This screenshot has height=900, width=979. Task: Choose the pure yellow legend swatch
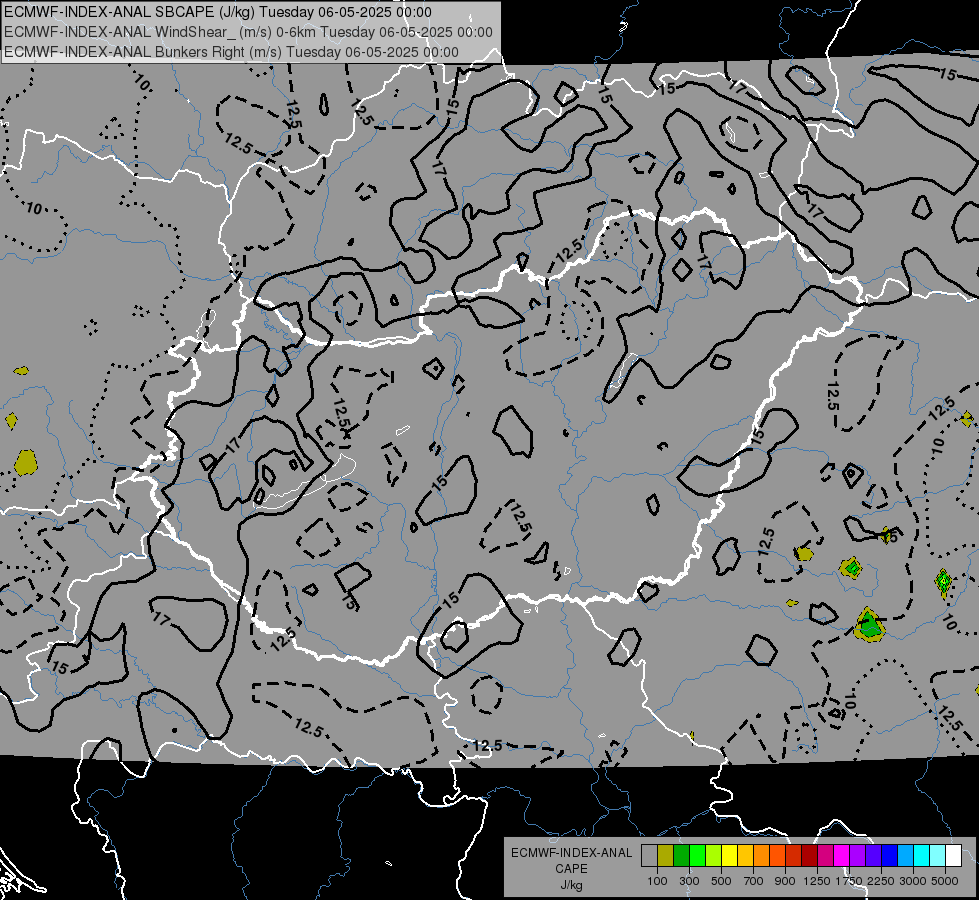(x=729, y=856)
